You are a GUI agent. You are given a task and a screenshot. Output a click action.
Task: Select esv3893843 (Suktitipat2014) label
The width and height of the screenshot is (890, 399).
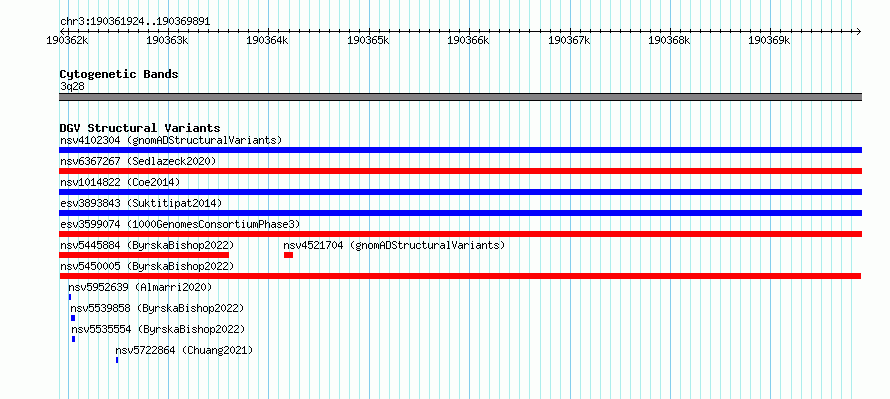pos(141,203)
